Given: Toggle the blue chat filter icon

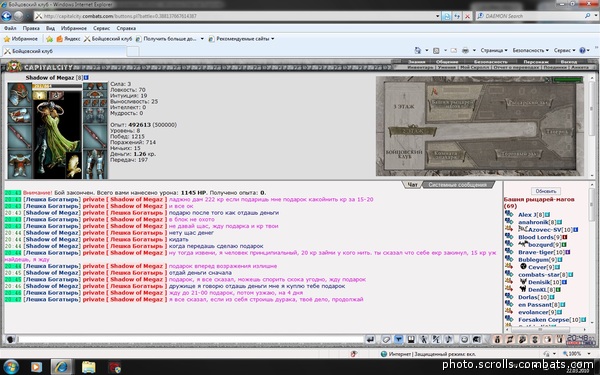Looking at the screenshot, I should pos(399,339).
